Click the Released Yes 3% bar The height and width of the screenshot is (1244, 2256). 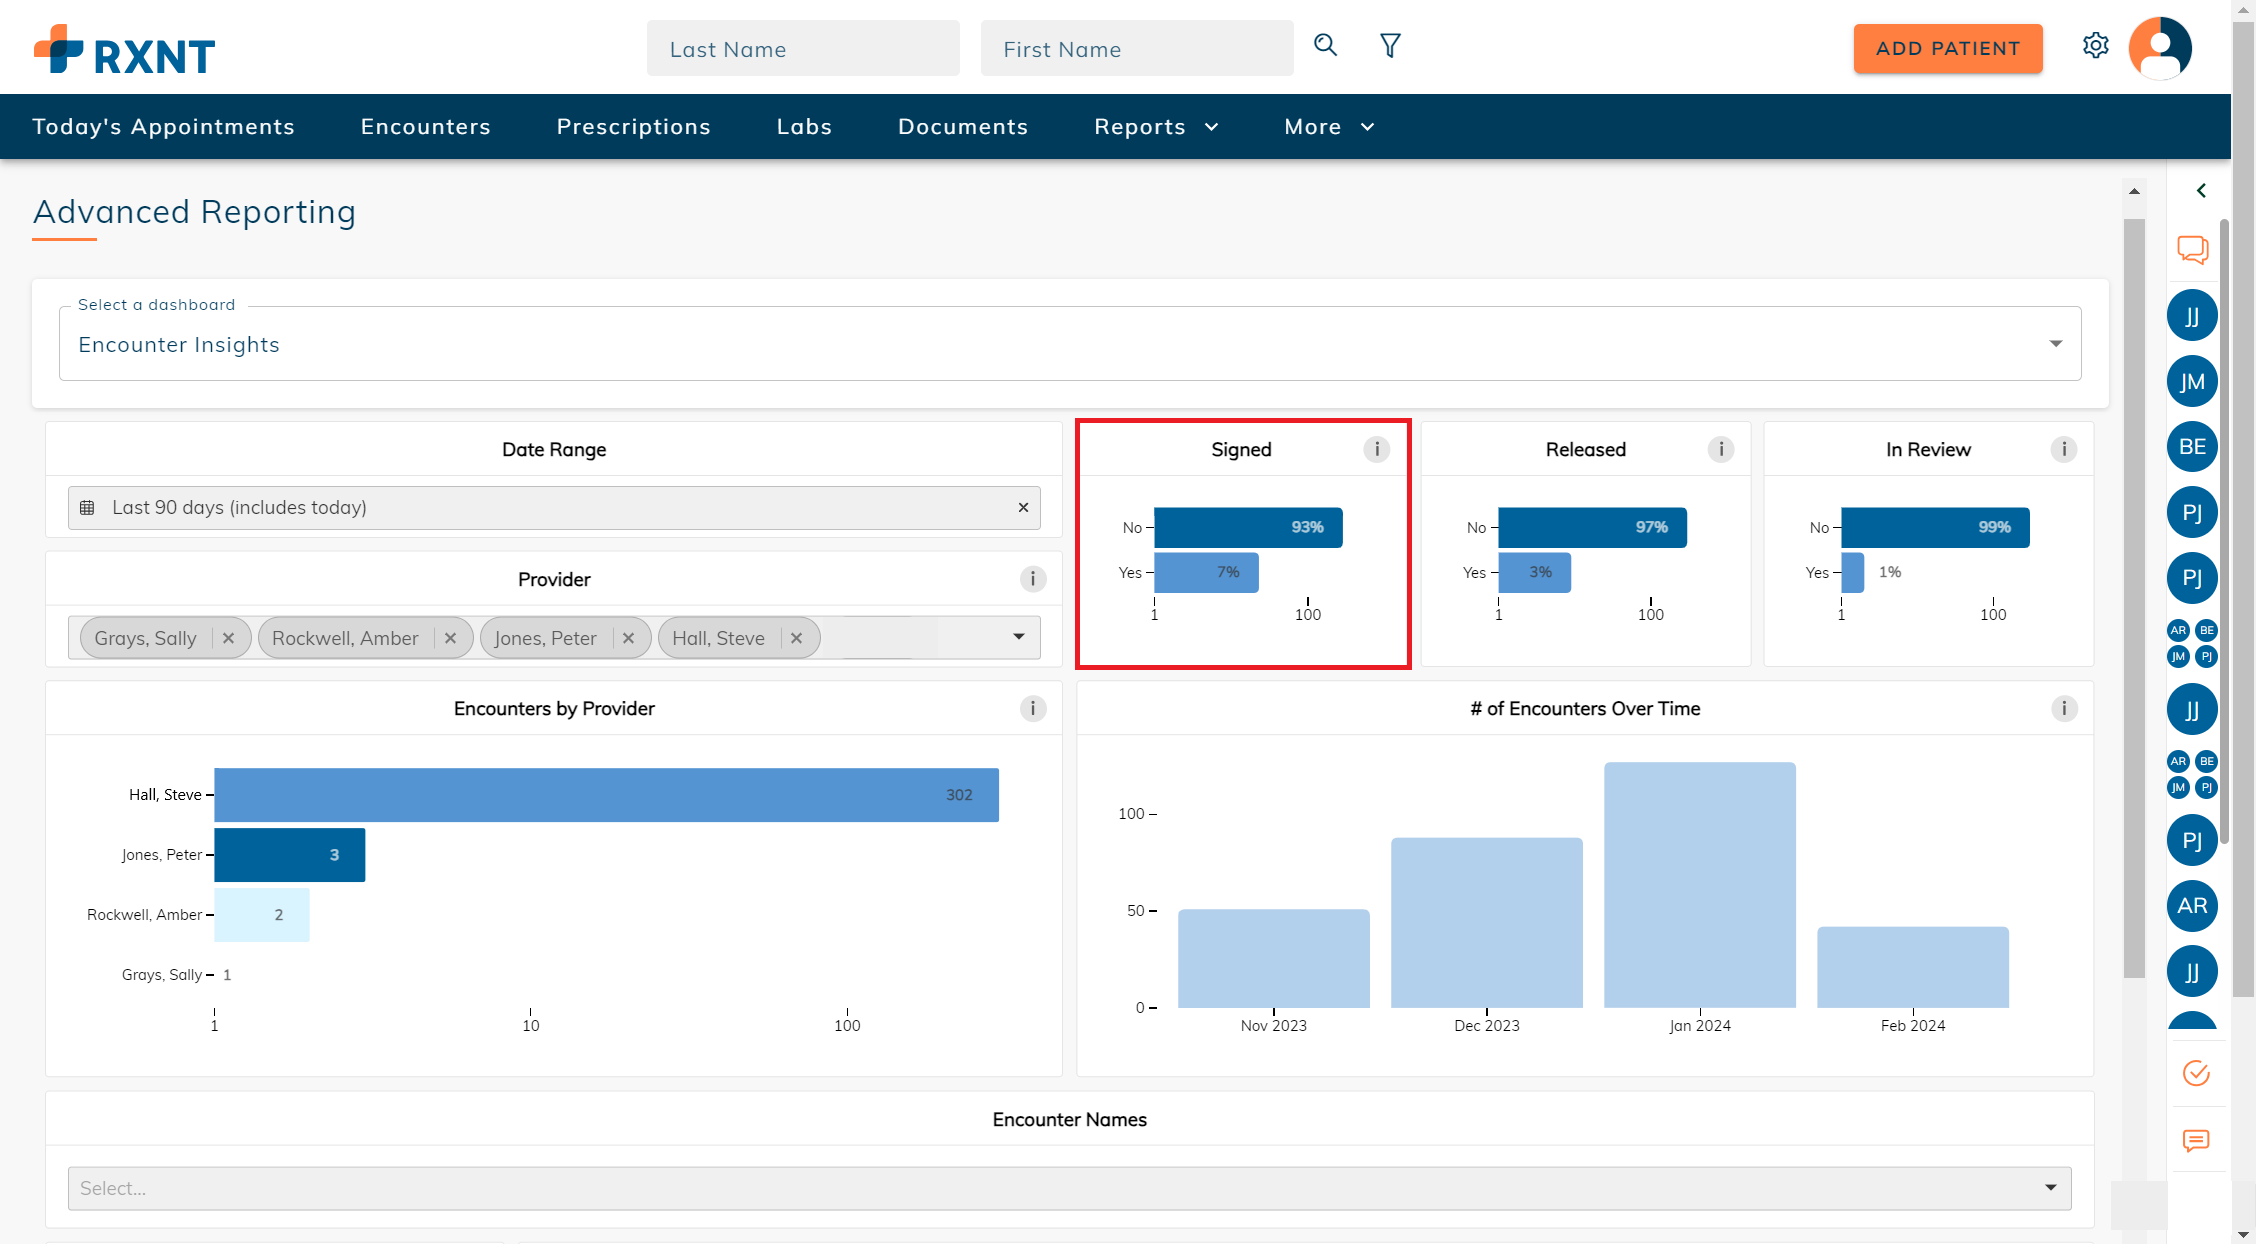coord(1534,573)
